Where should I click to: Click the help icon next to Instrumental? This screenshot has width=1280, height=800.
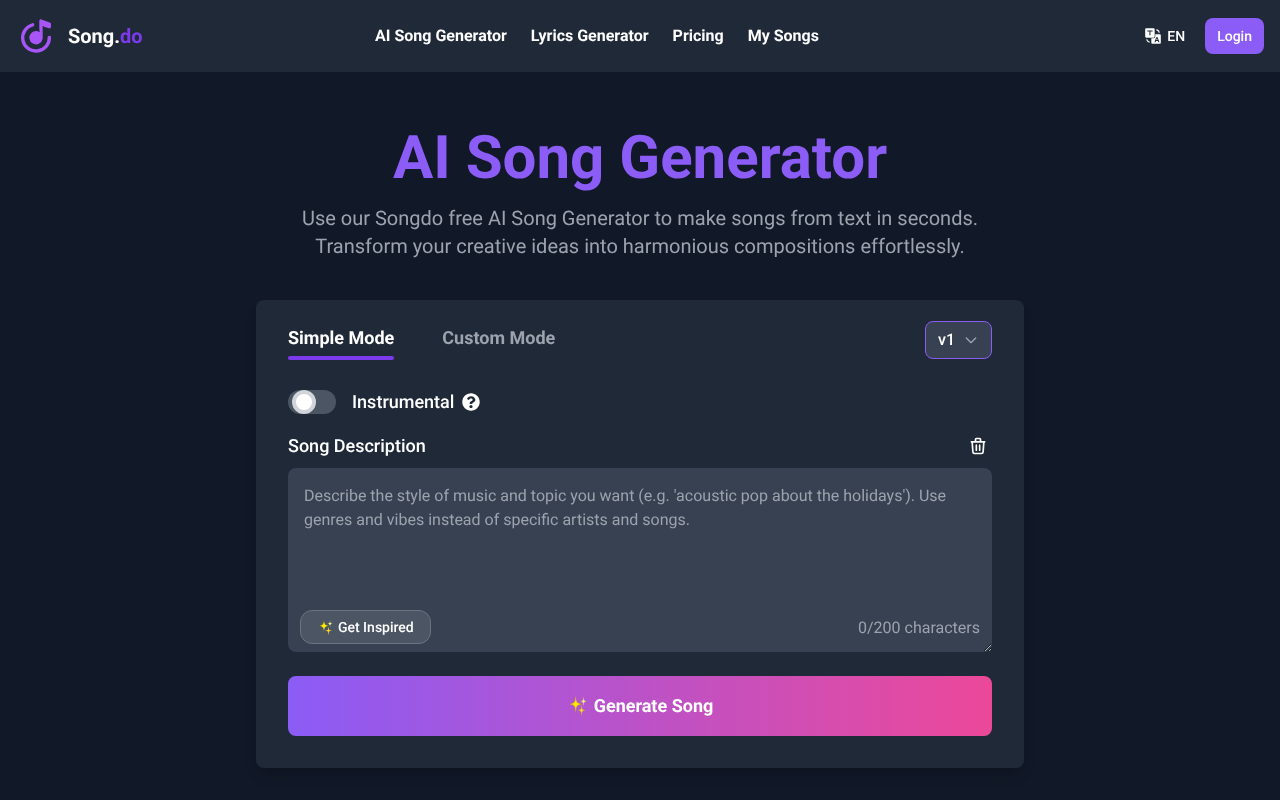pyautogui.click(x=471, y=402)
